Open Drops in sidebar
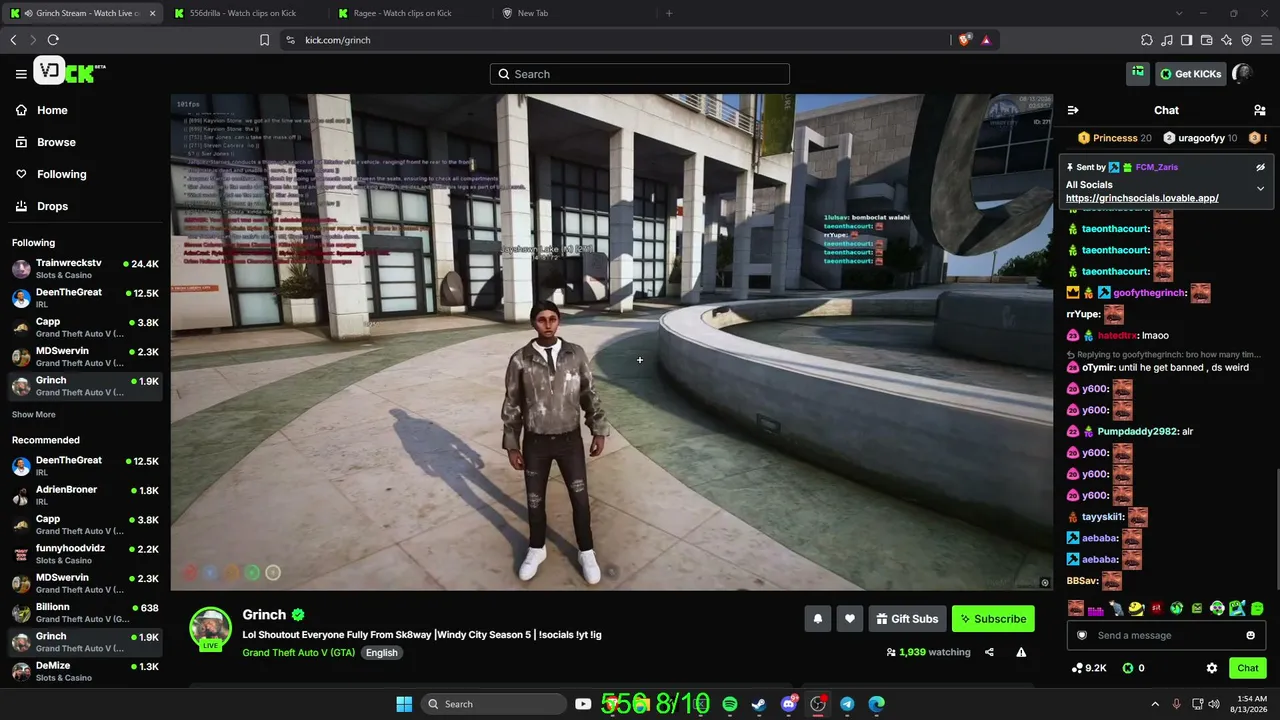Viewport: 1280px width, 720px height. pyautogui.click(x=42, y=206)
